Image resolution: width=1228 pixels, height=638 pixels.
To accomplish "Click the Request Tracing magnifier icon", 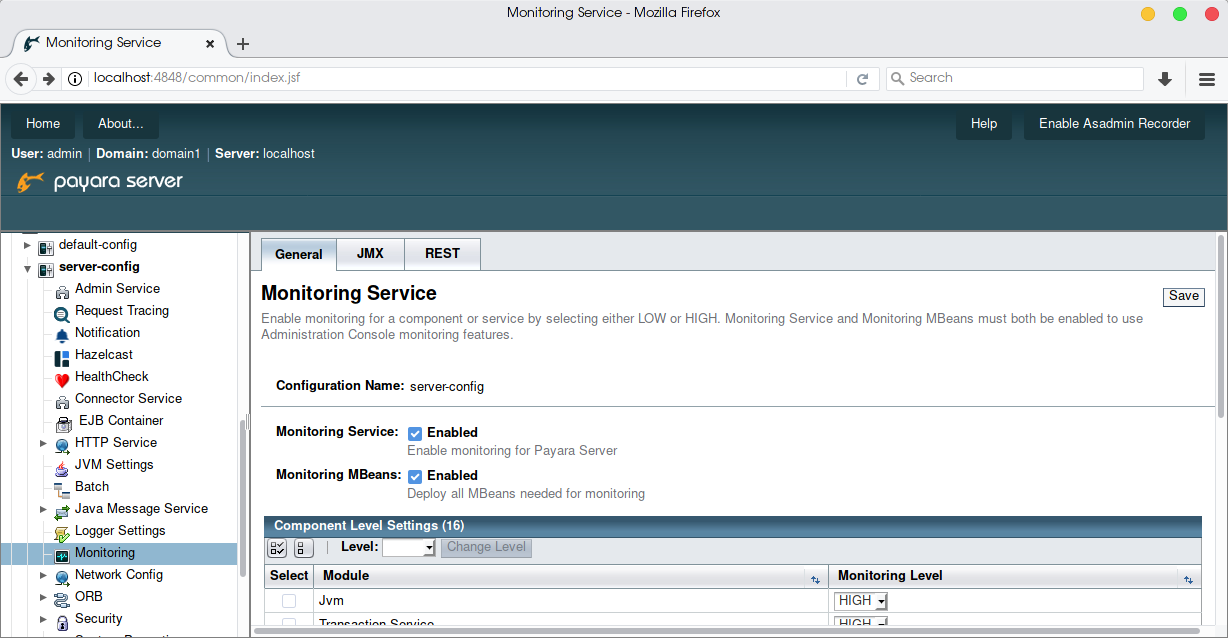I will click(62, 312).
